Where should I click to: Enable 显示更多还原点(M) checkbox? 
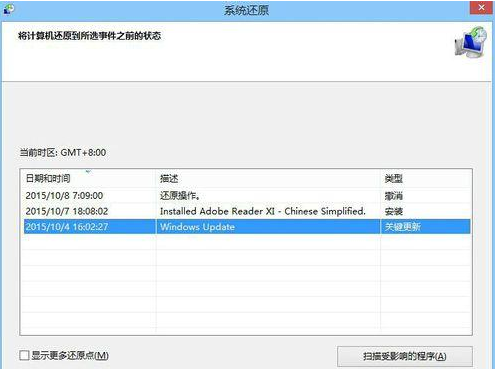[x=24, y=355]
